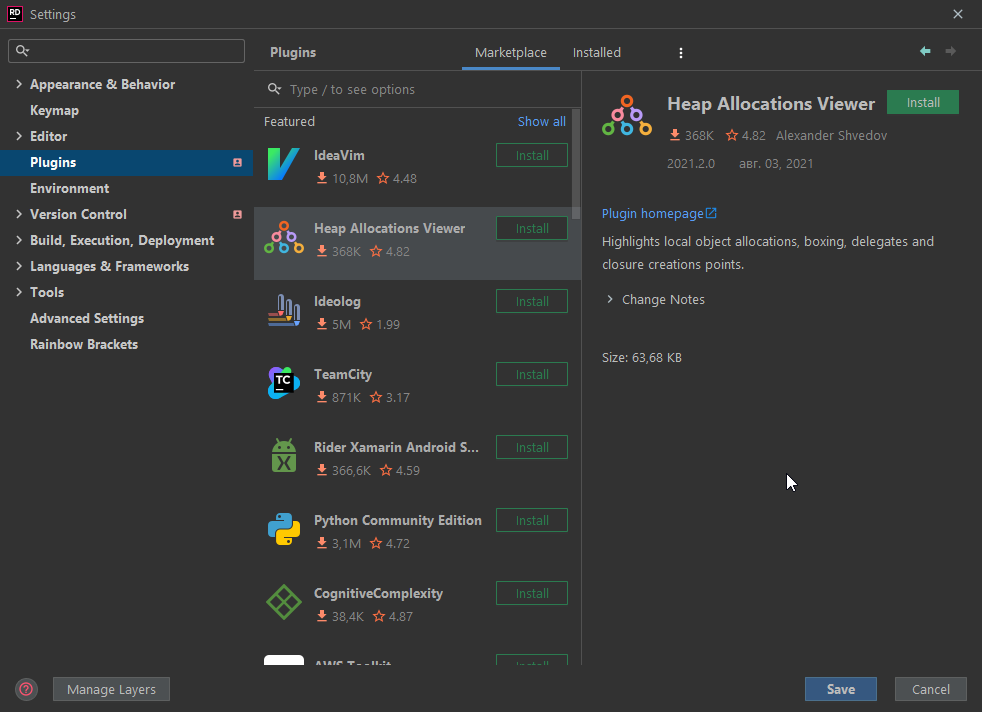Click Show all featured plugins link
This screenshot has width=982, height=712.
click(x=541, y=121)
